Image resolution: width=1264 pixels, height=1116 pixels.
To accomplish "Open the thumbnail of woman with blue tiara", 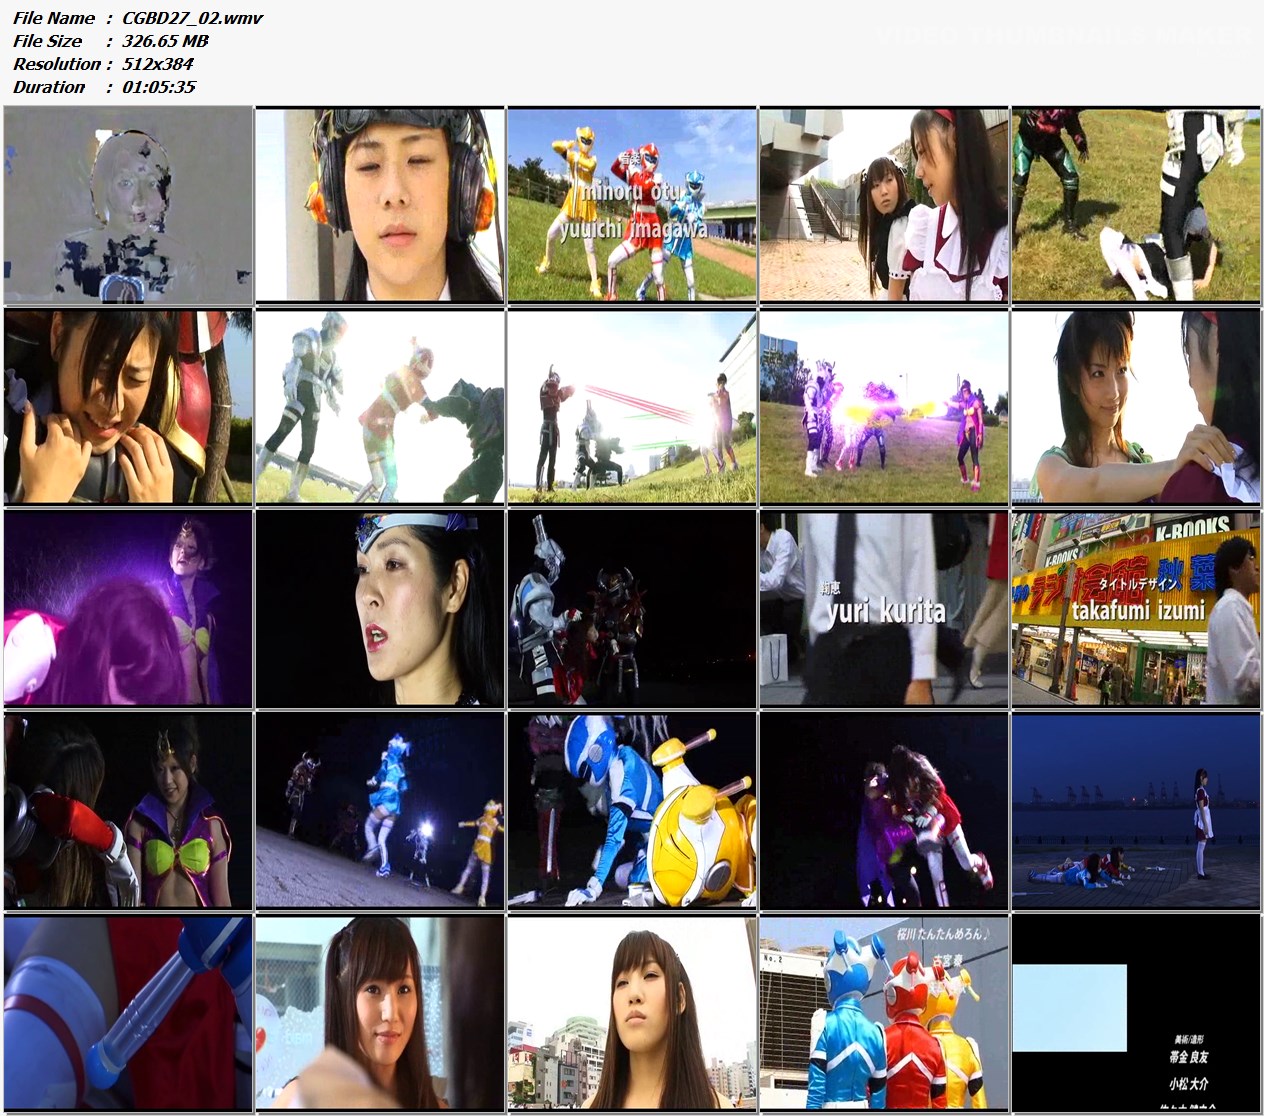I will (x=380, y=608).
